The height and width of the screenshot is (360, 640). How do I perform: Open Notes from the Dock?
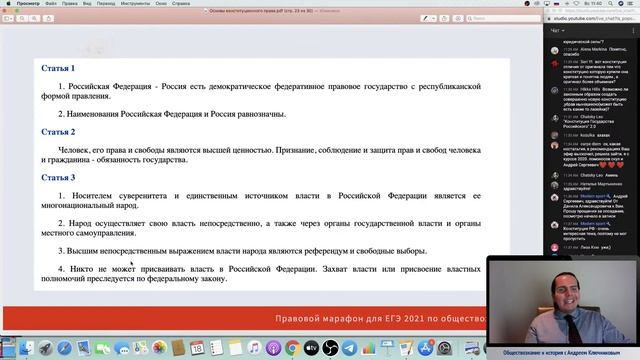236,348
